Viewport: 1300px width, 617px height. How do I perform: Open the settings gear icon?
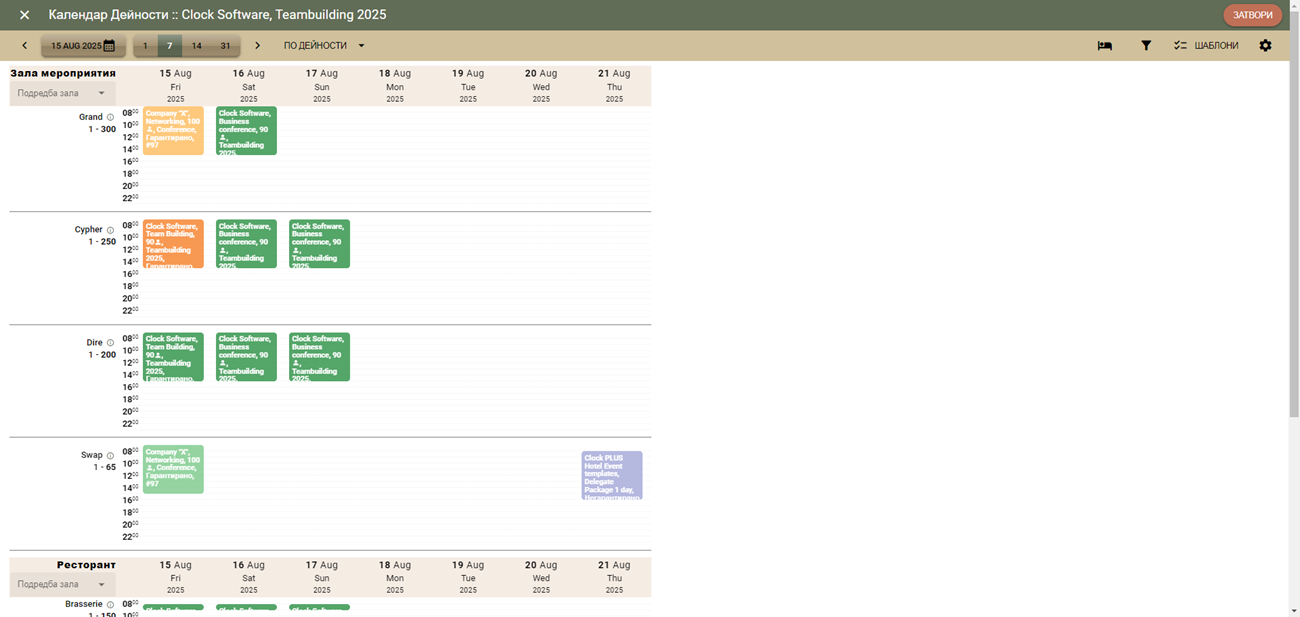[x=1265, y=46]
